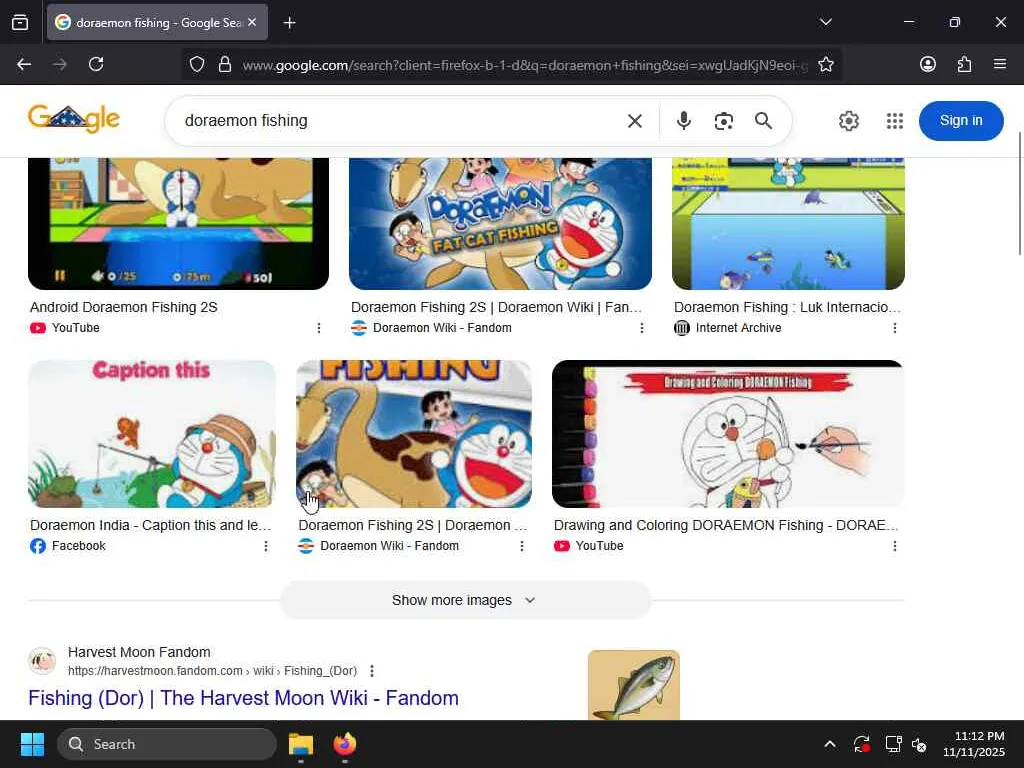This screenshot has height=768, width=1024.
Task: Open the Doraemon Fishing 2S | Doraemon … poster image
Action: (414, 434)
